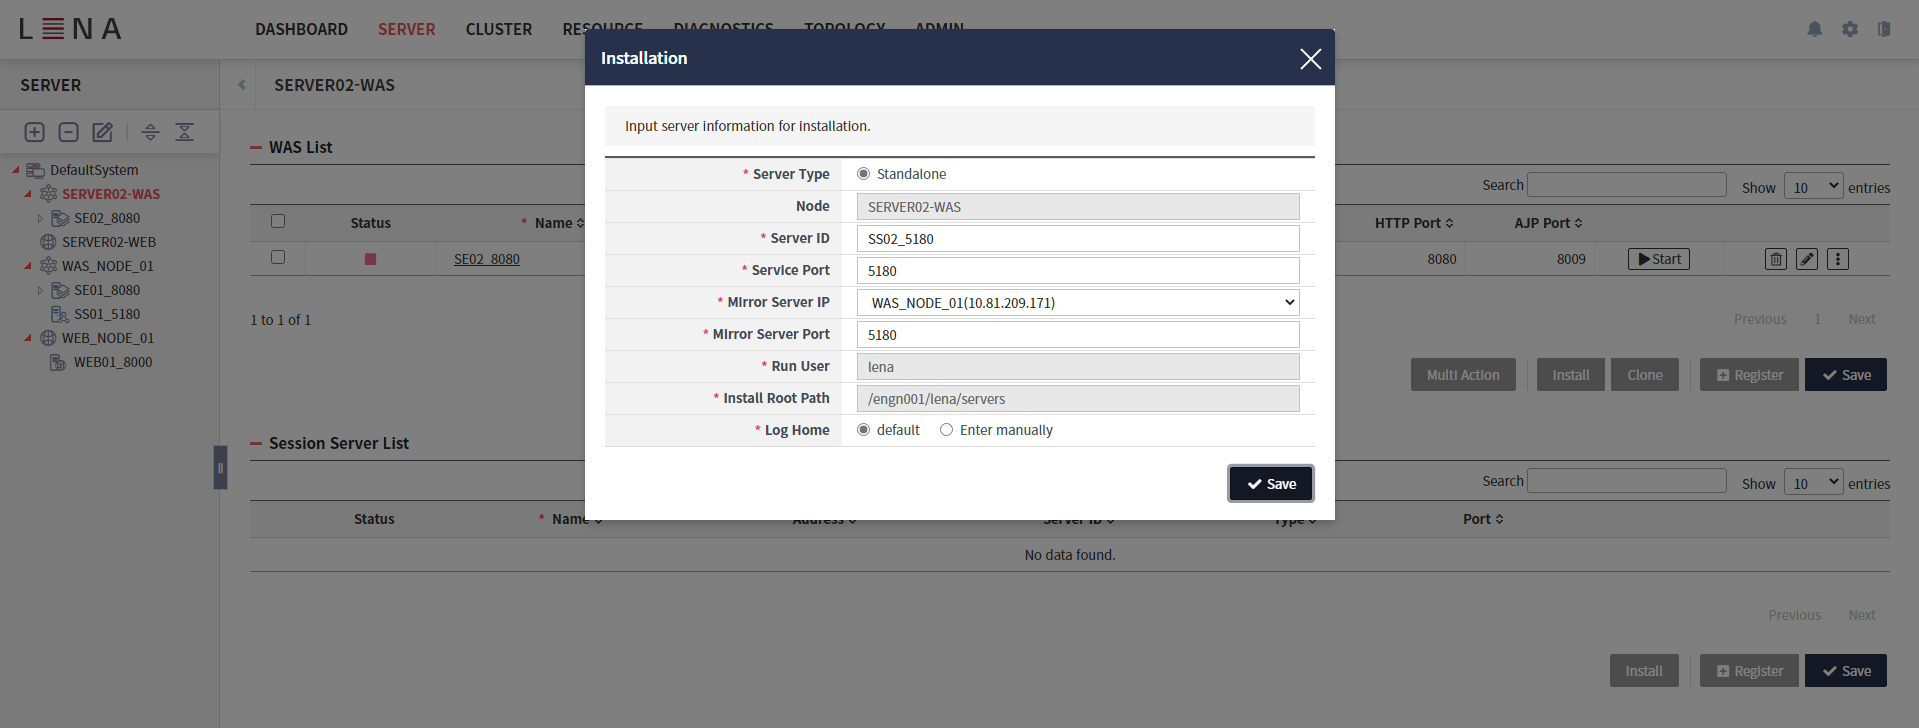Image resolution: width=1919 pixels, height=728 pixels.
Task: Open the settings gear icon in the header
Action: click(1850, 29)
